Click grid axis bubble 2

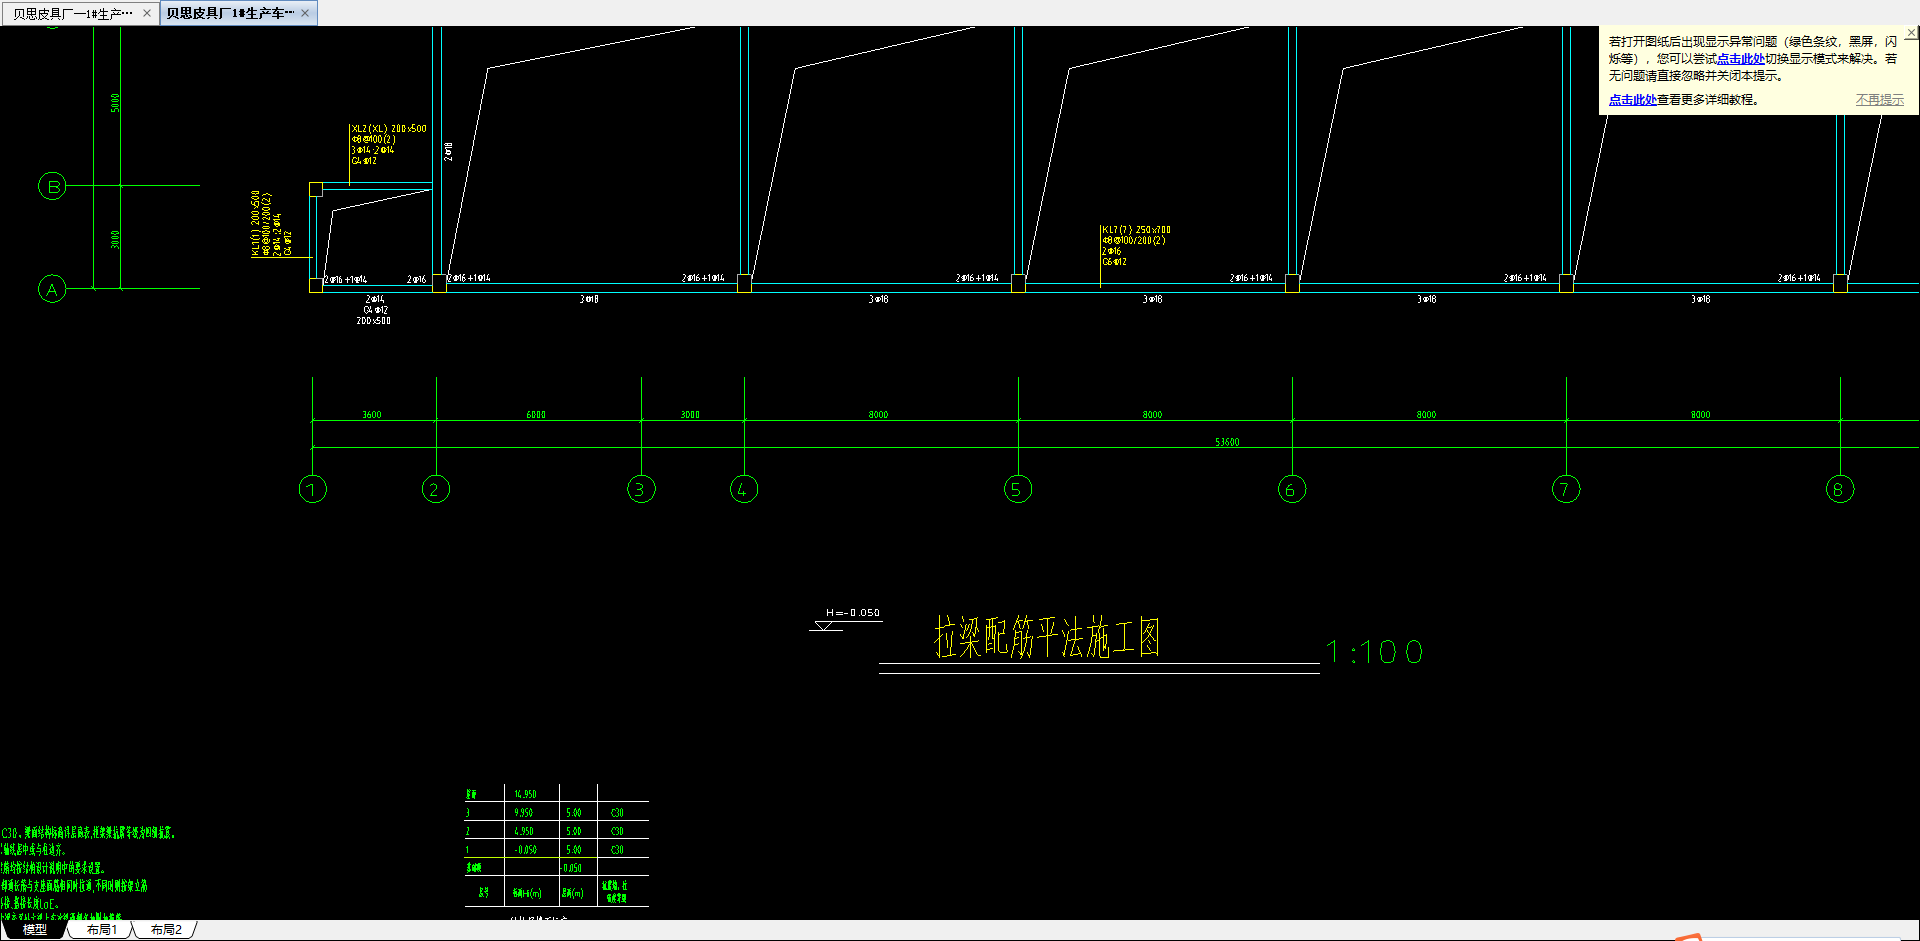pyautogui.click(x=436, y=489)
